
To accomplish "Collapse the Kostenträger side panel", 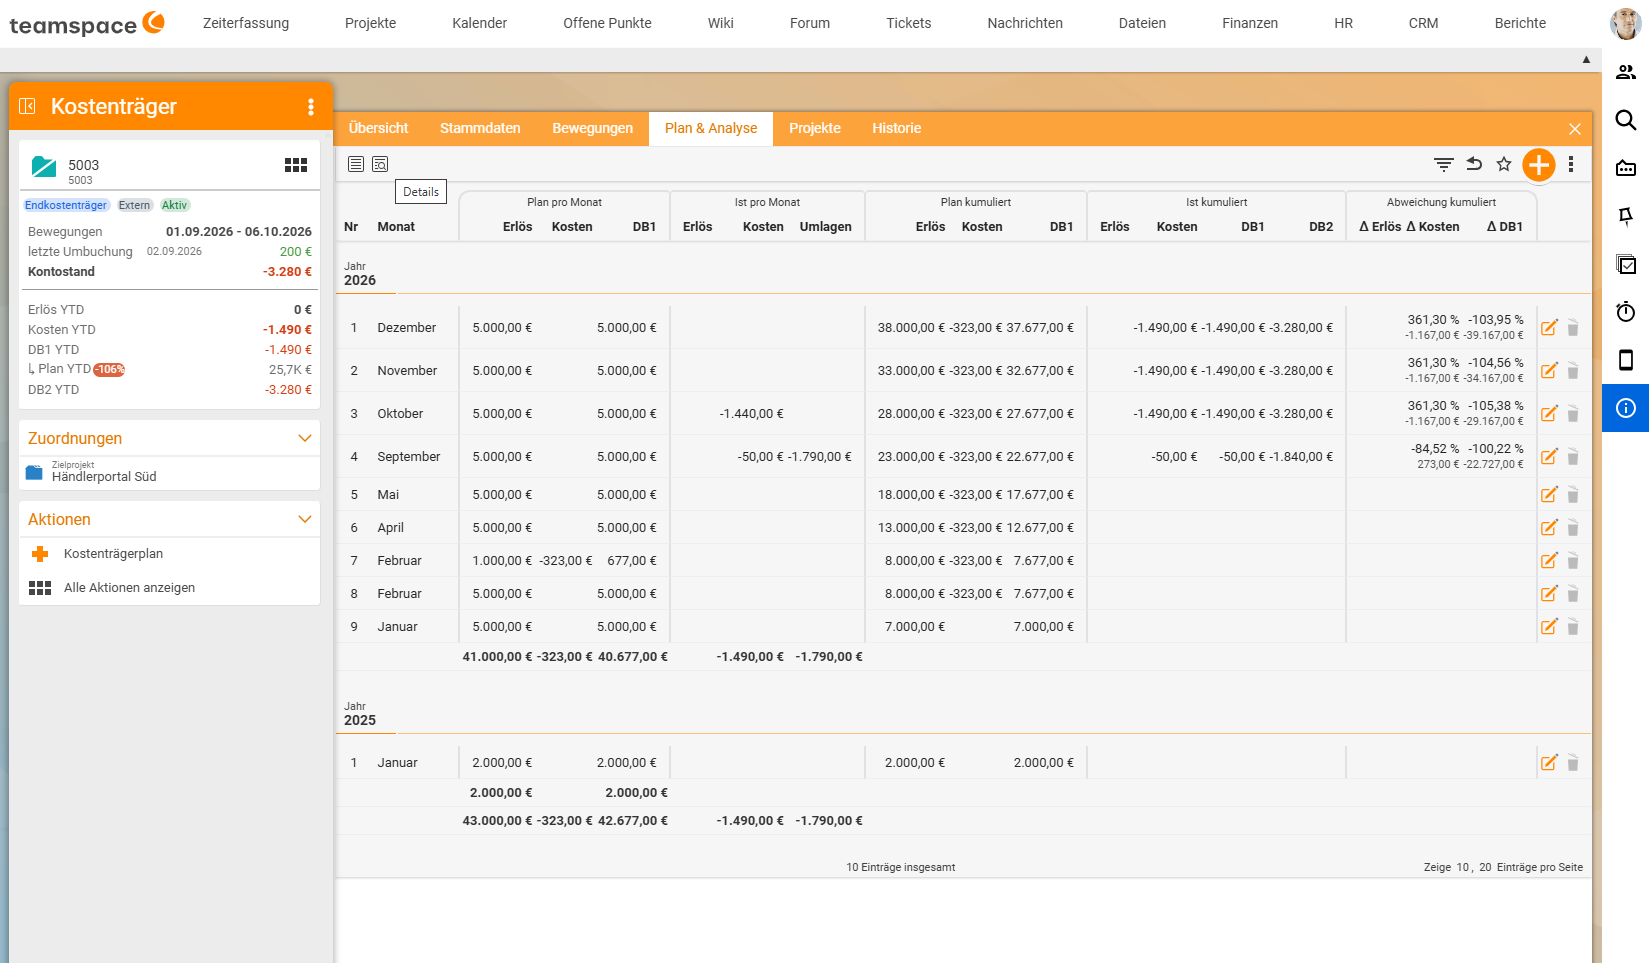I will [28, 106].
